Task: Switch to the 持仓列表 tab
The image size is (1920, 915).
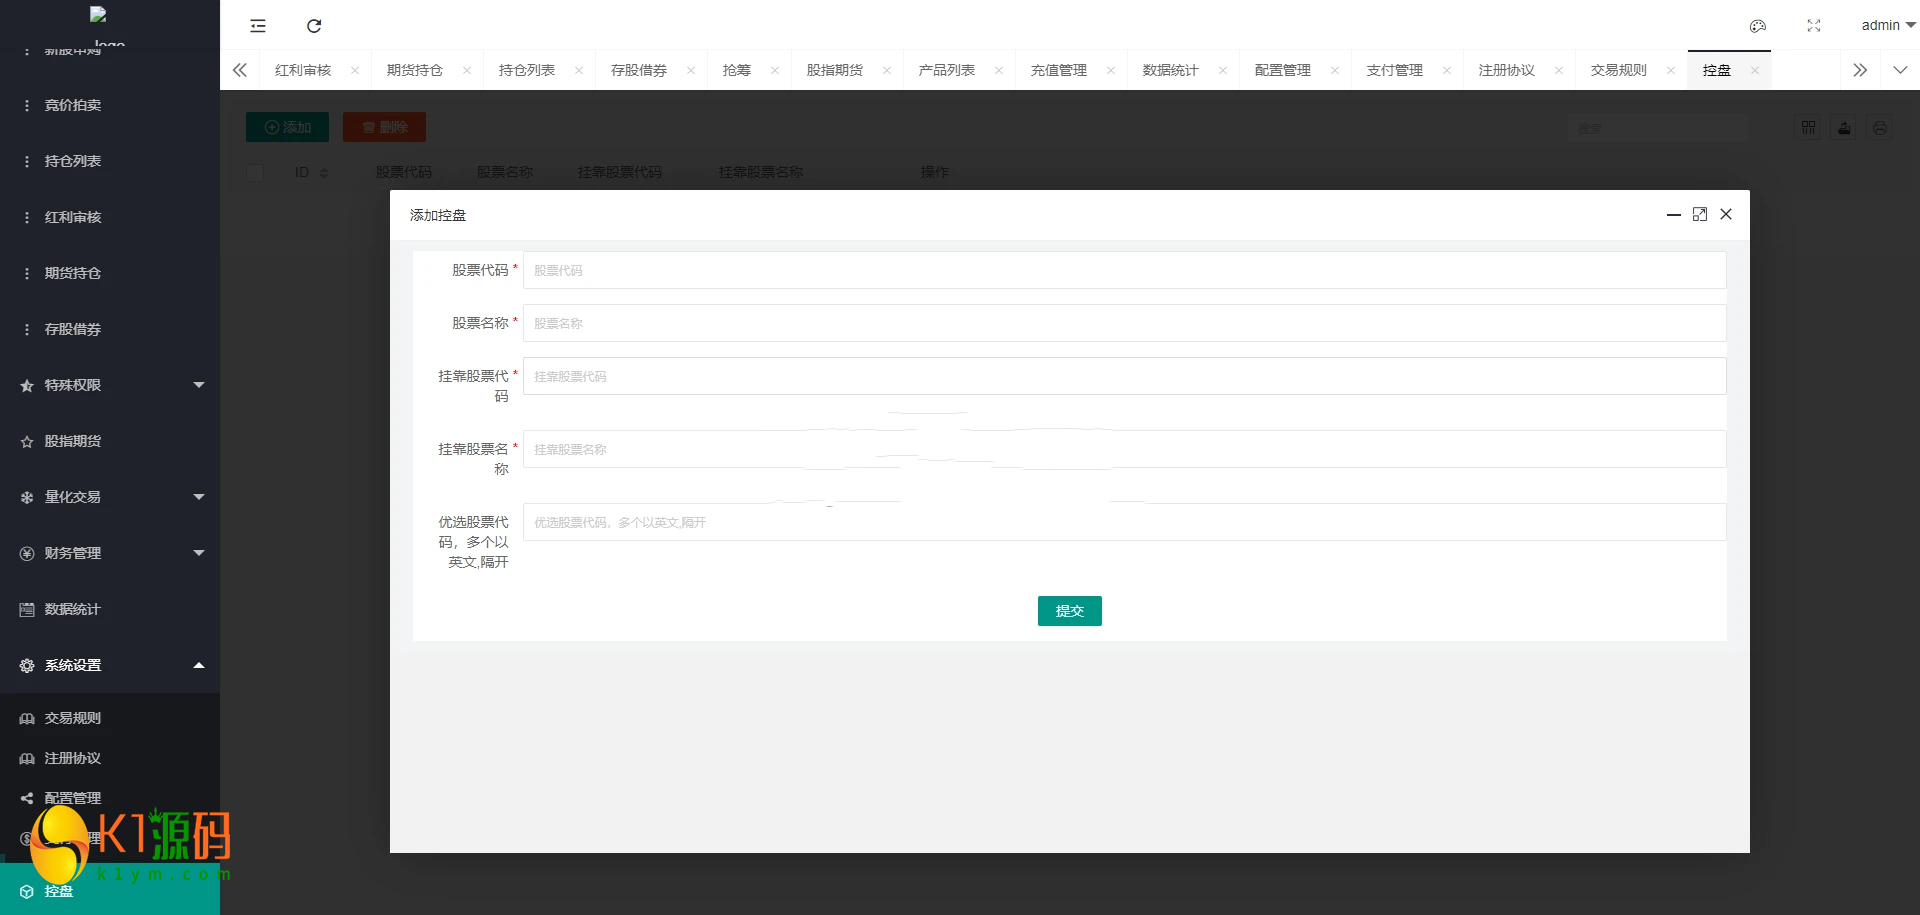Action: 527,70
